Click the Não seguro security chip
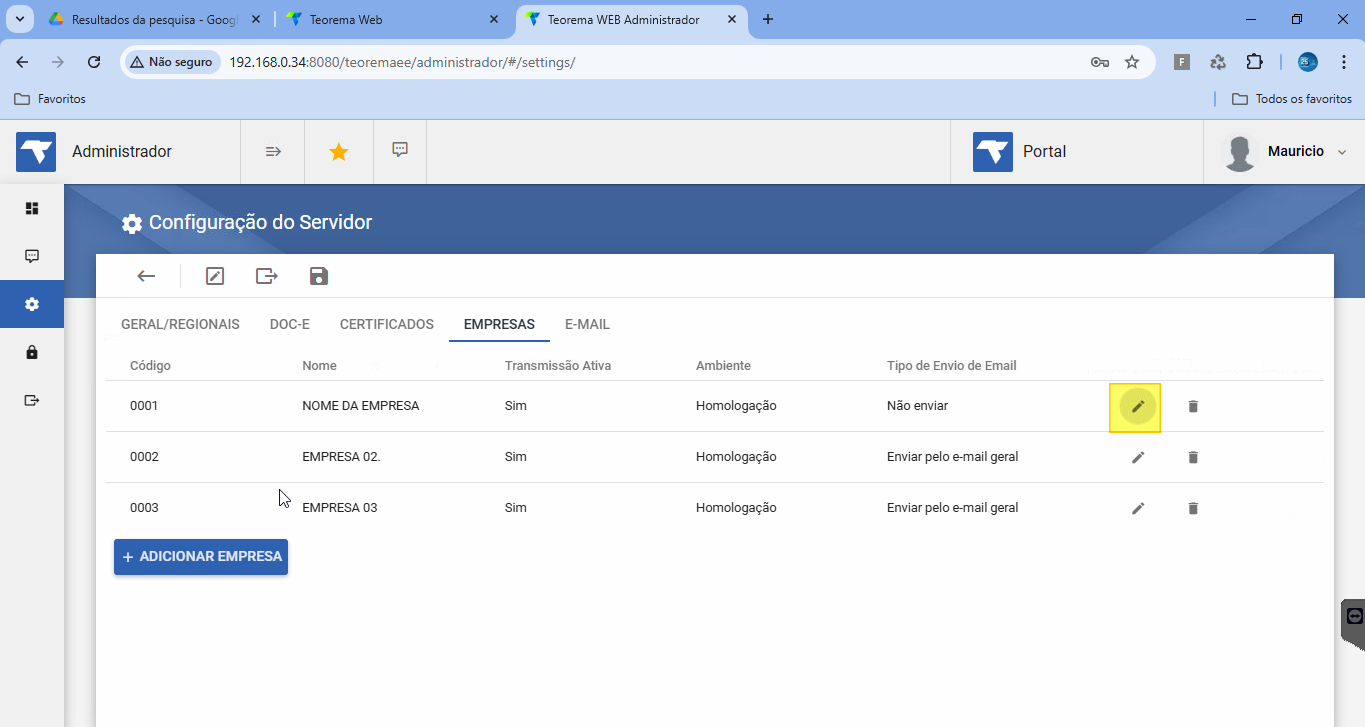1365x727 pixels. 171,62
